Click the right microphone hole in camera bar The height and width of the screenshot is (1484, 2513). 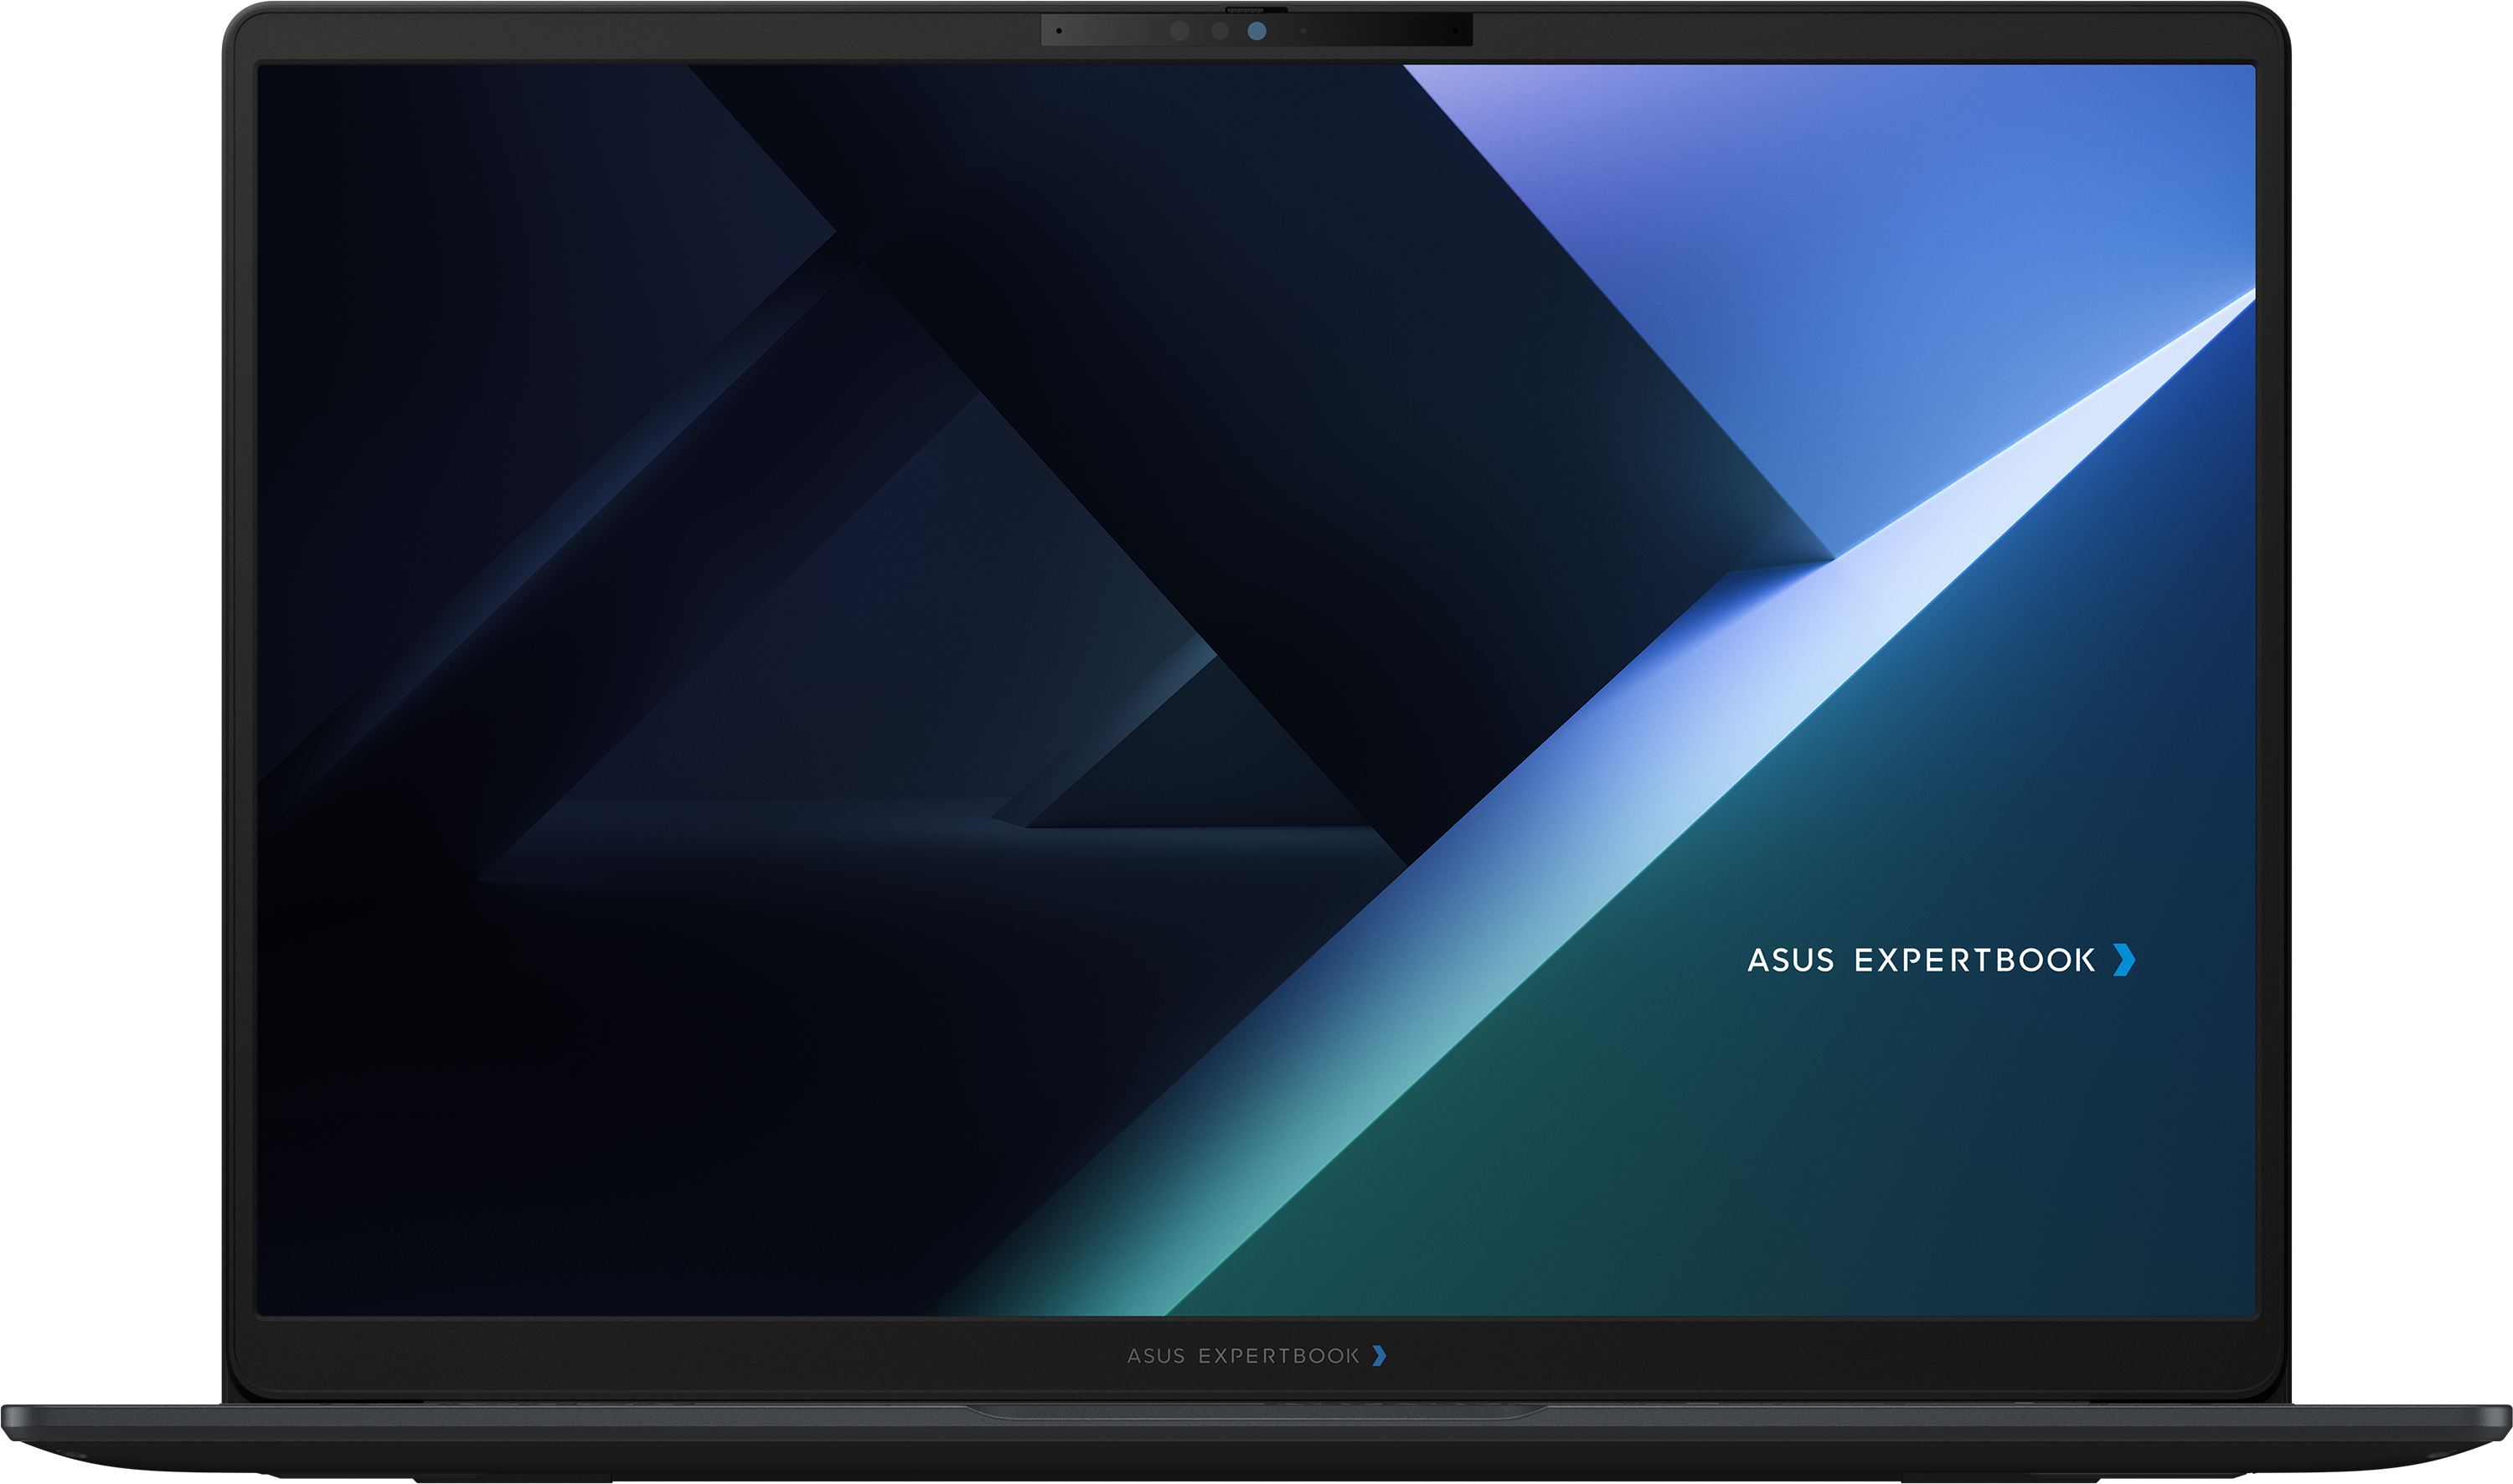tap(1455, 31)
